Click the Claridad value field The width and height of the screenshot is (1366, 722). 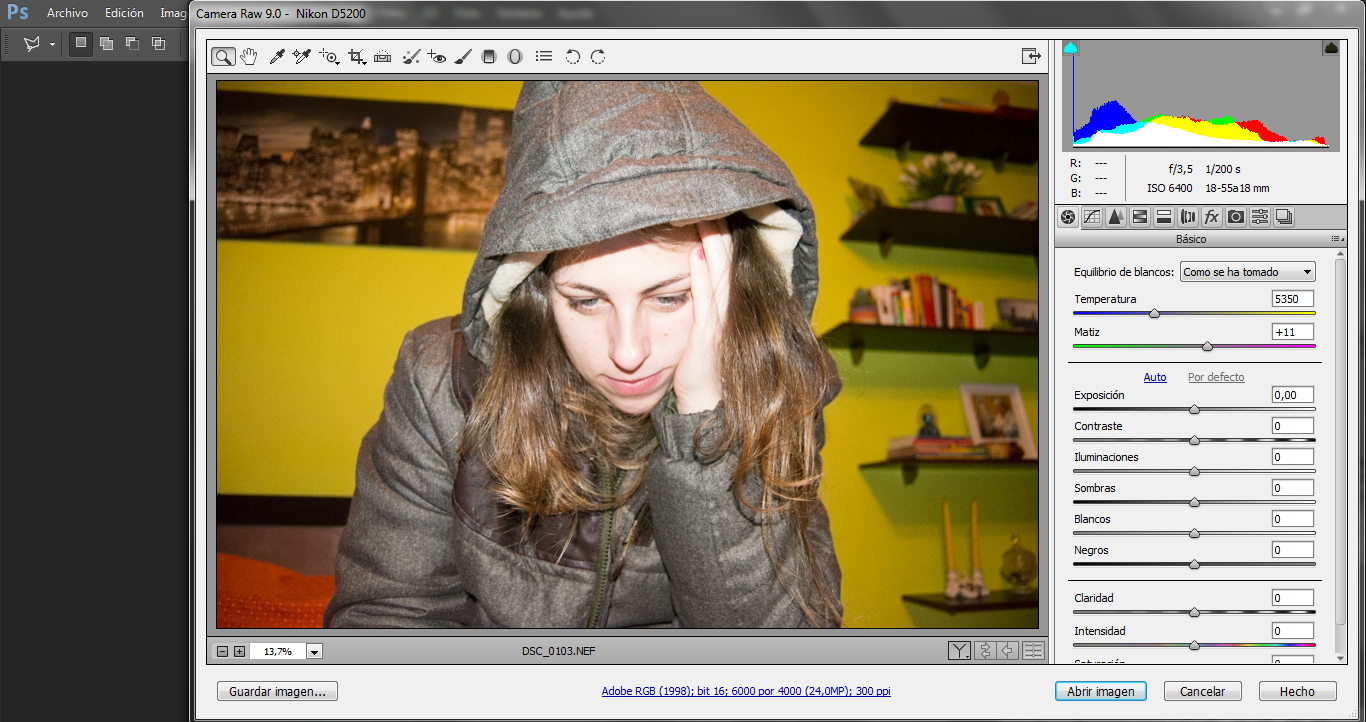tap(1292, 598)
